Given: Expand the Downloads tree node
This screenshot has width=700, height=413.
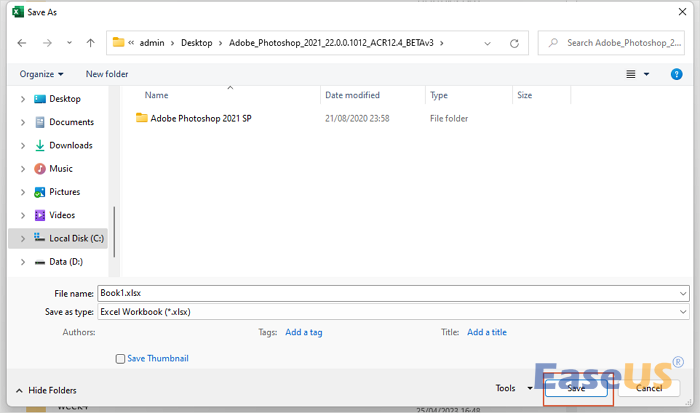Looking at the screenshot, I should pos(23,146).
